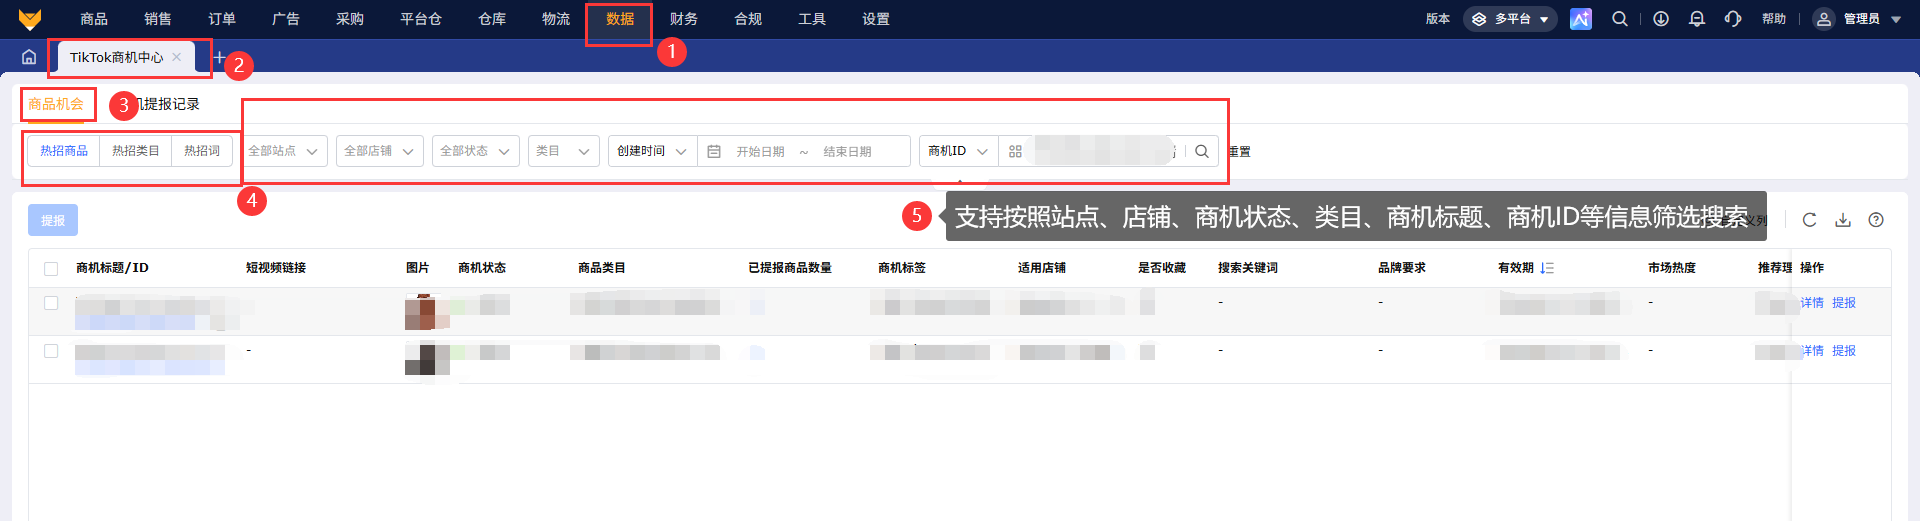Open the 物流 menu

pos(556,19)
